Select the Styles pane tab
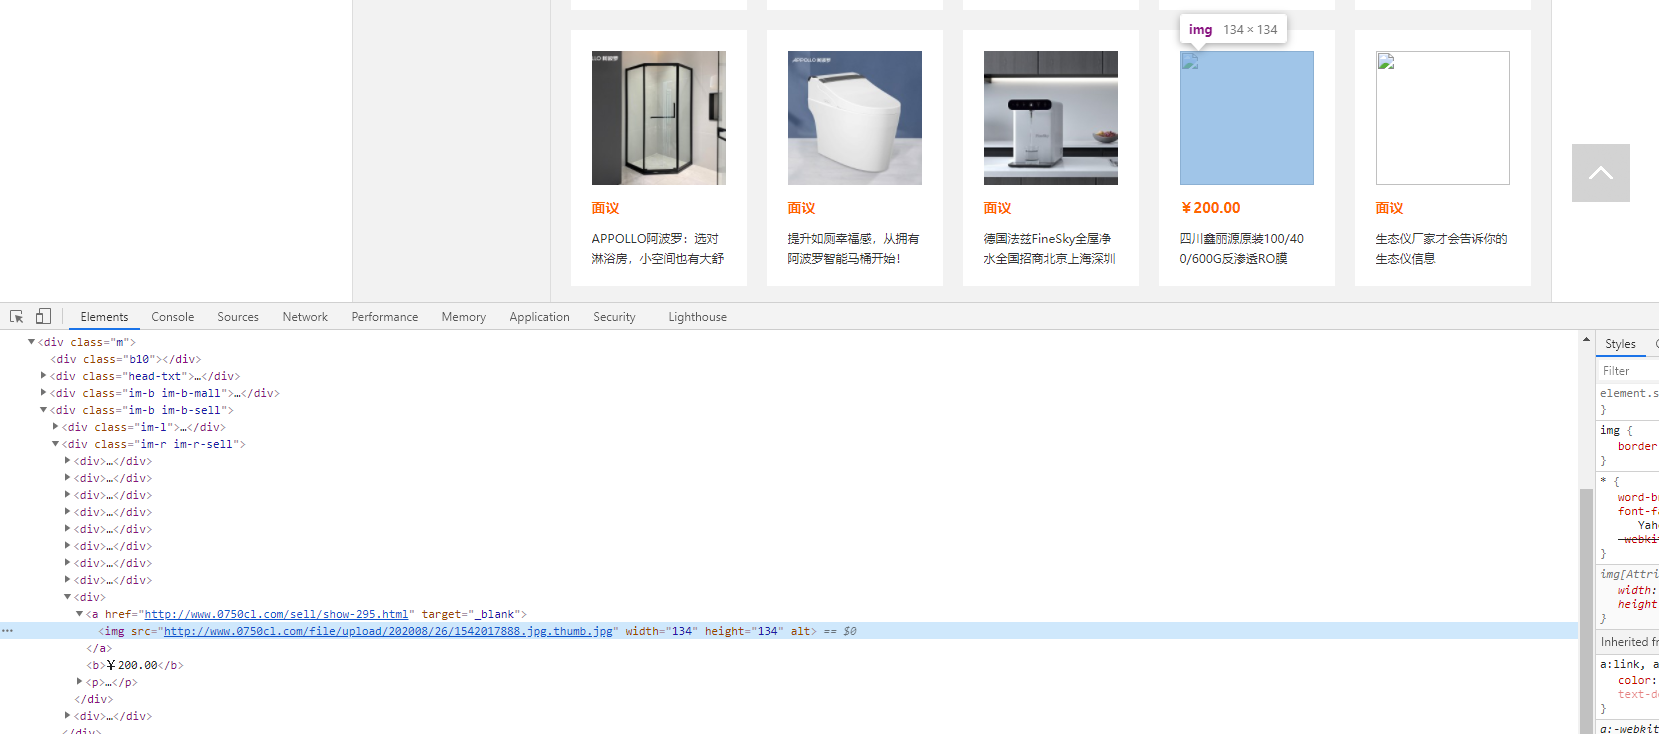 point(1620,344)
